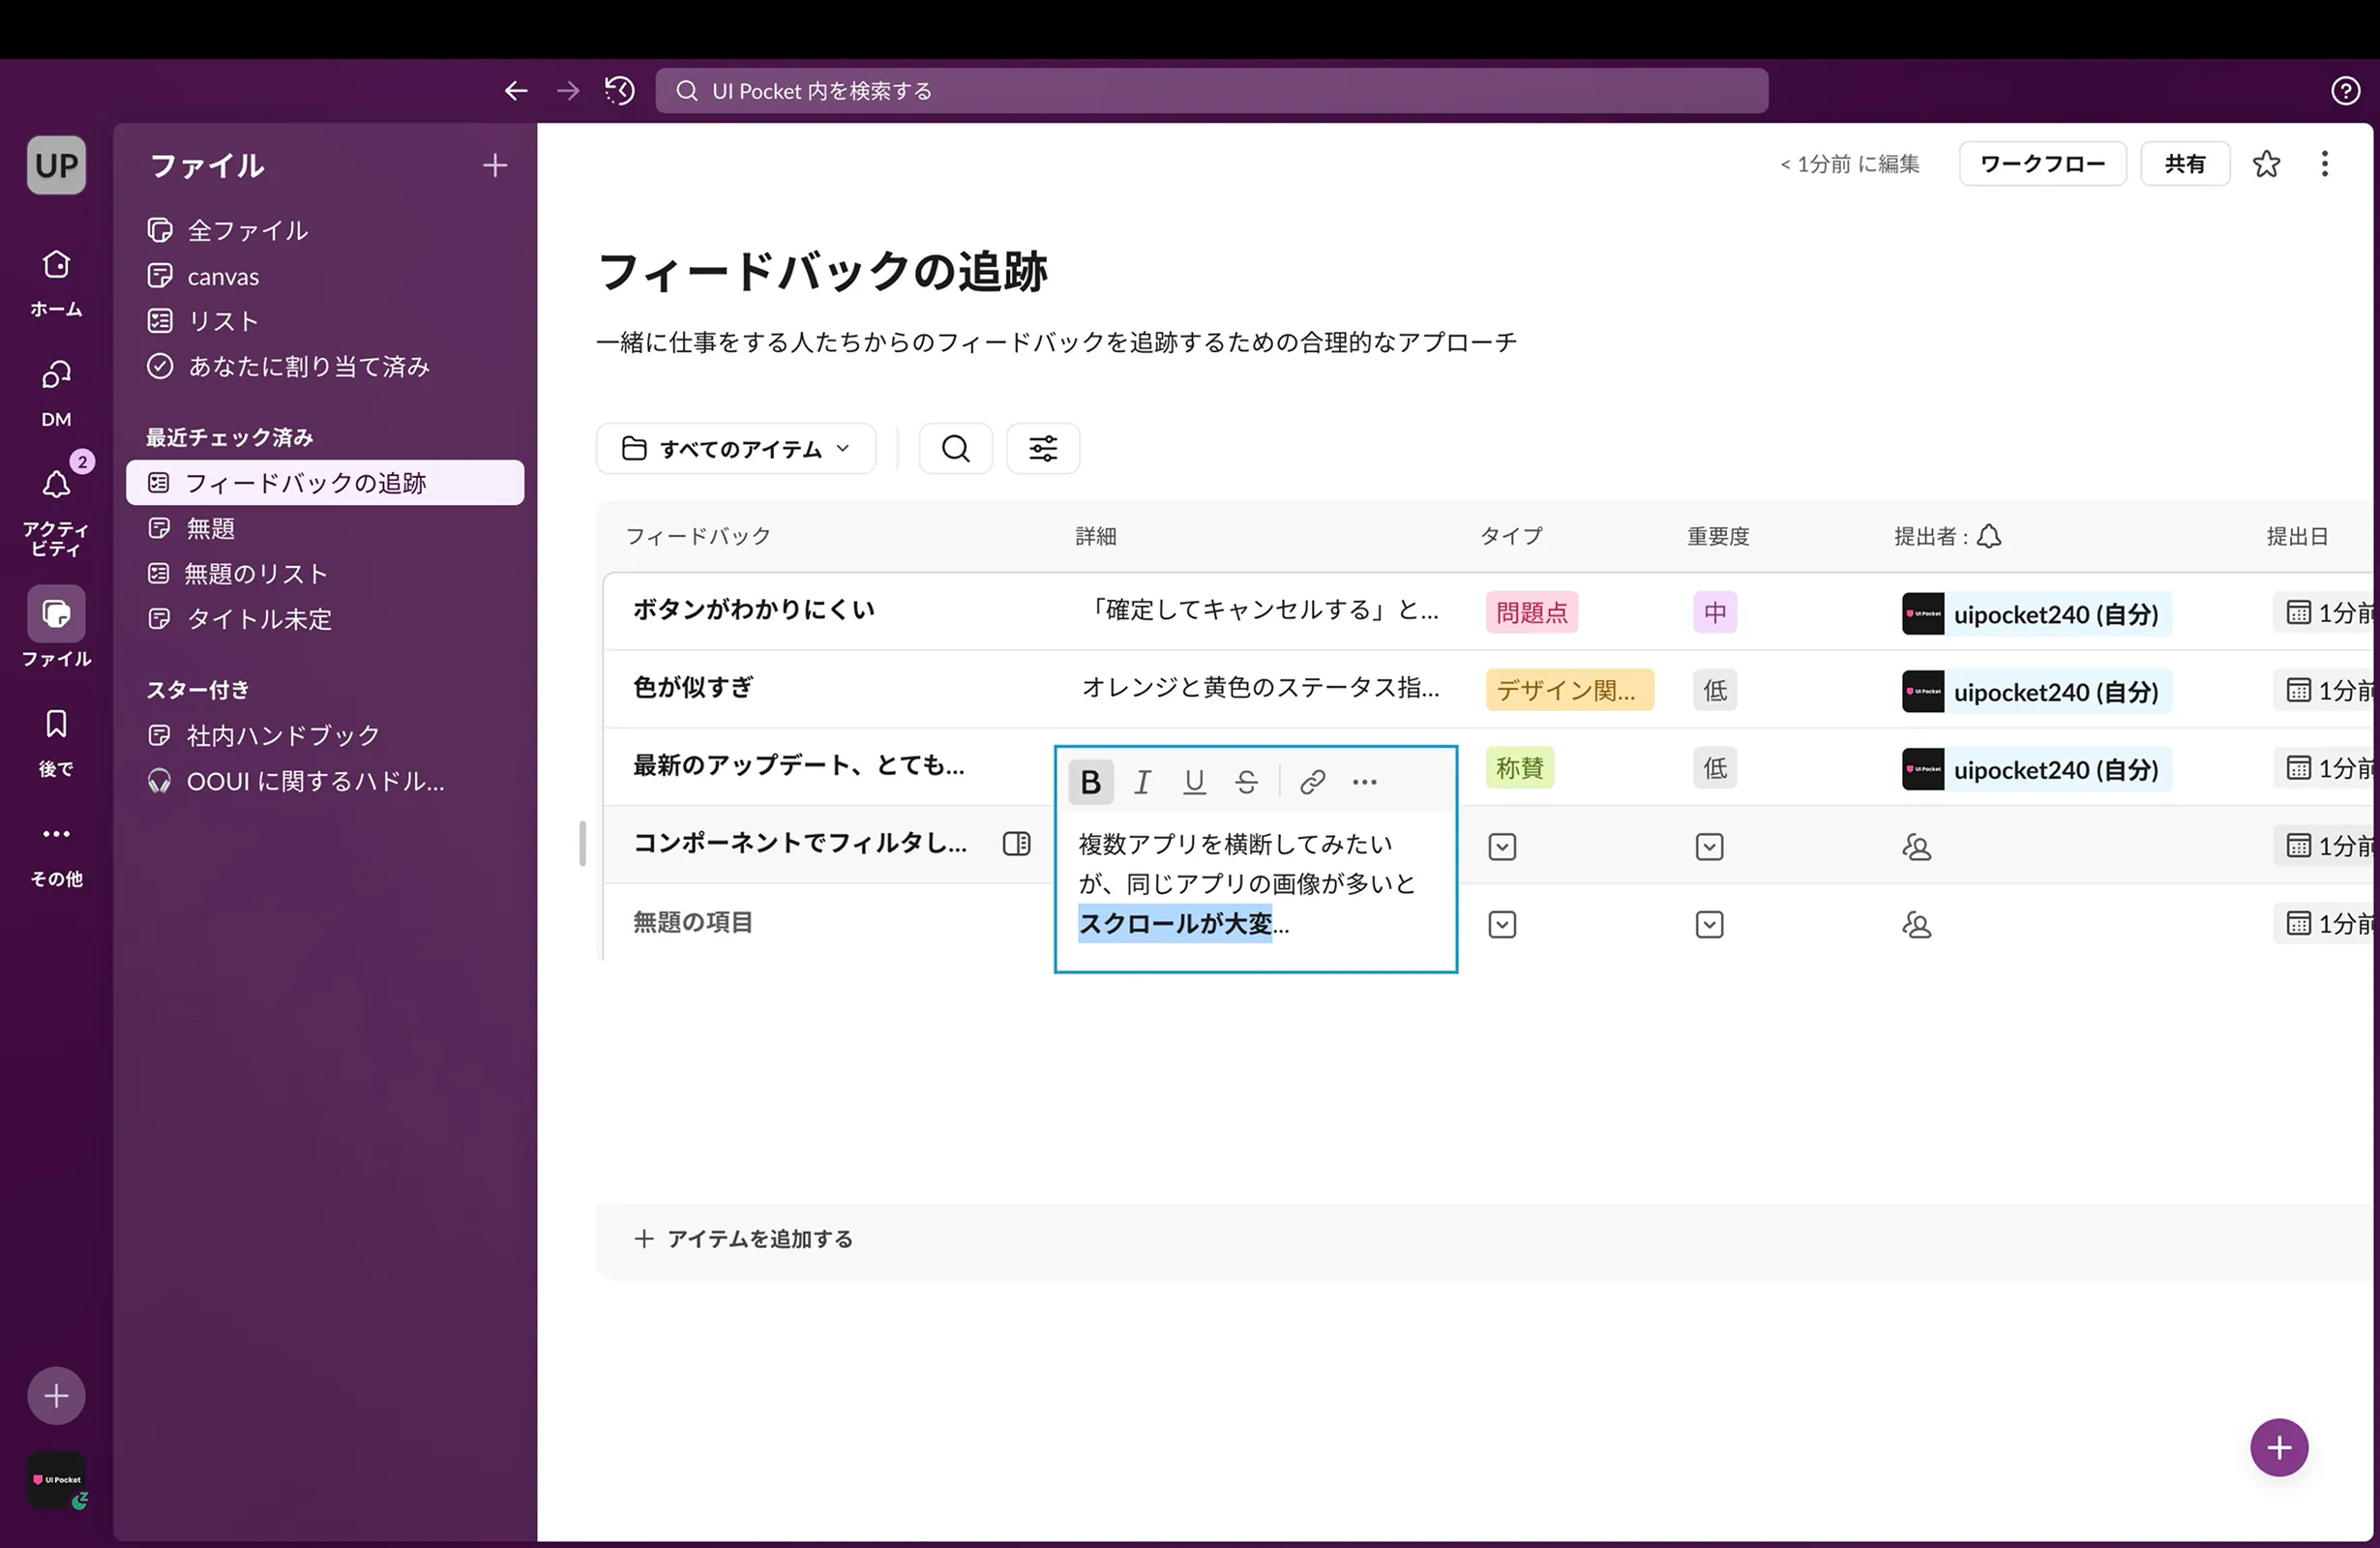Click the ワークフロー button
Screen dimensions: 2380x1548
(2042, 164)
